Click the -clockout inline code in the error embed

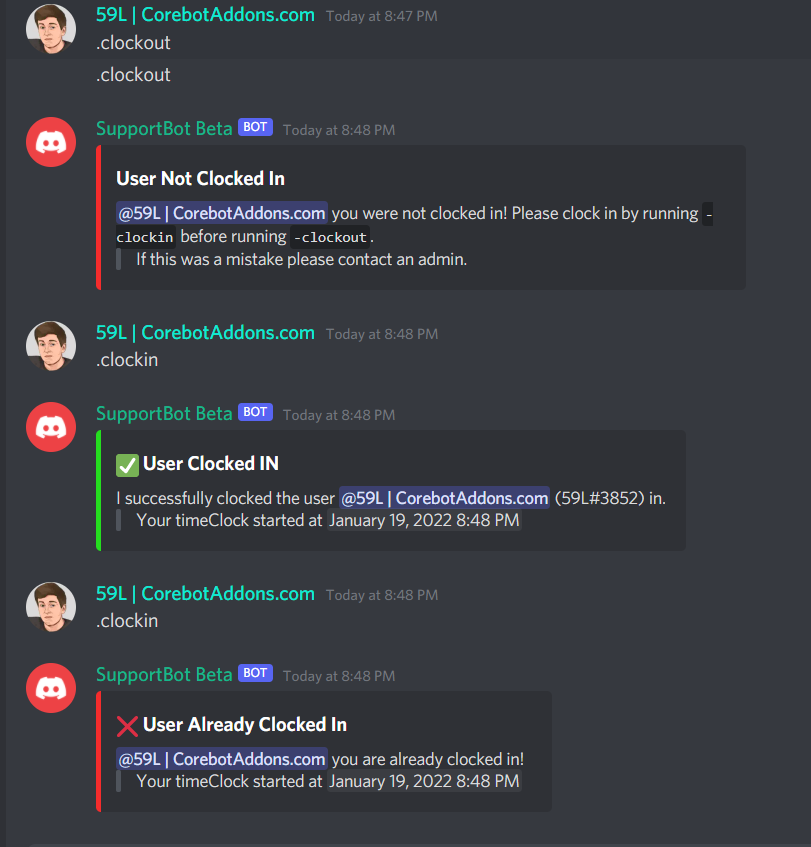330,237
